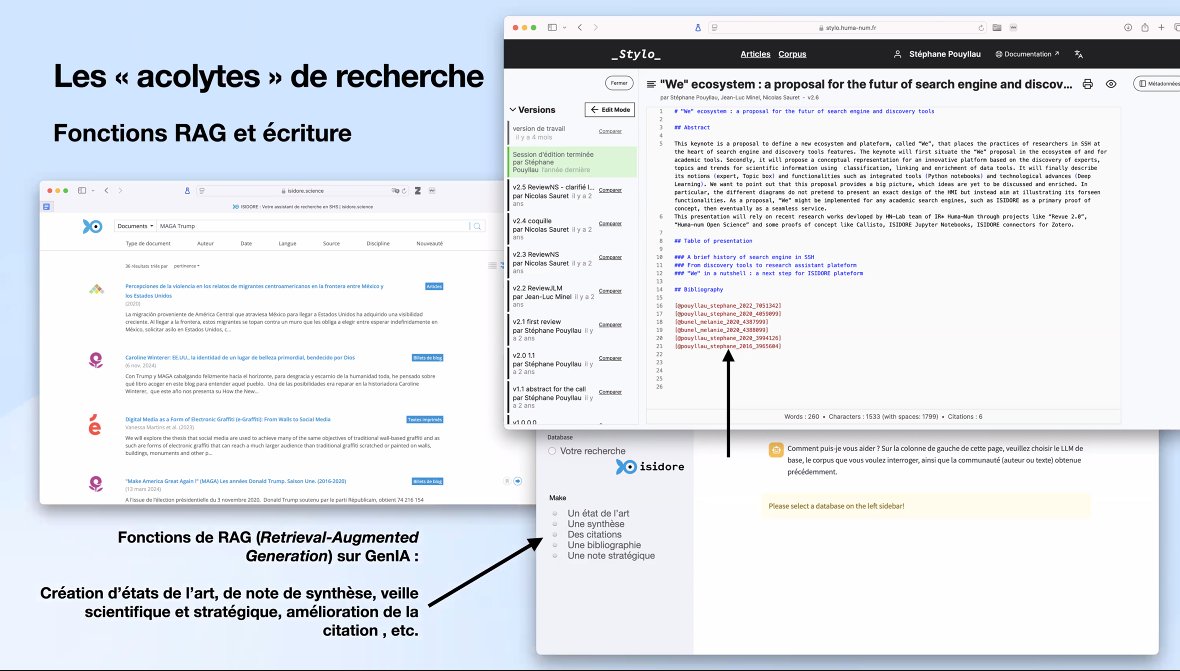Click the isidore.science address bar
Image resolution: width=1180 pixels, height=671 pixels.
[303, 191]
